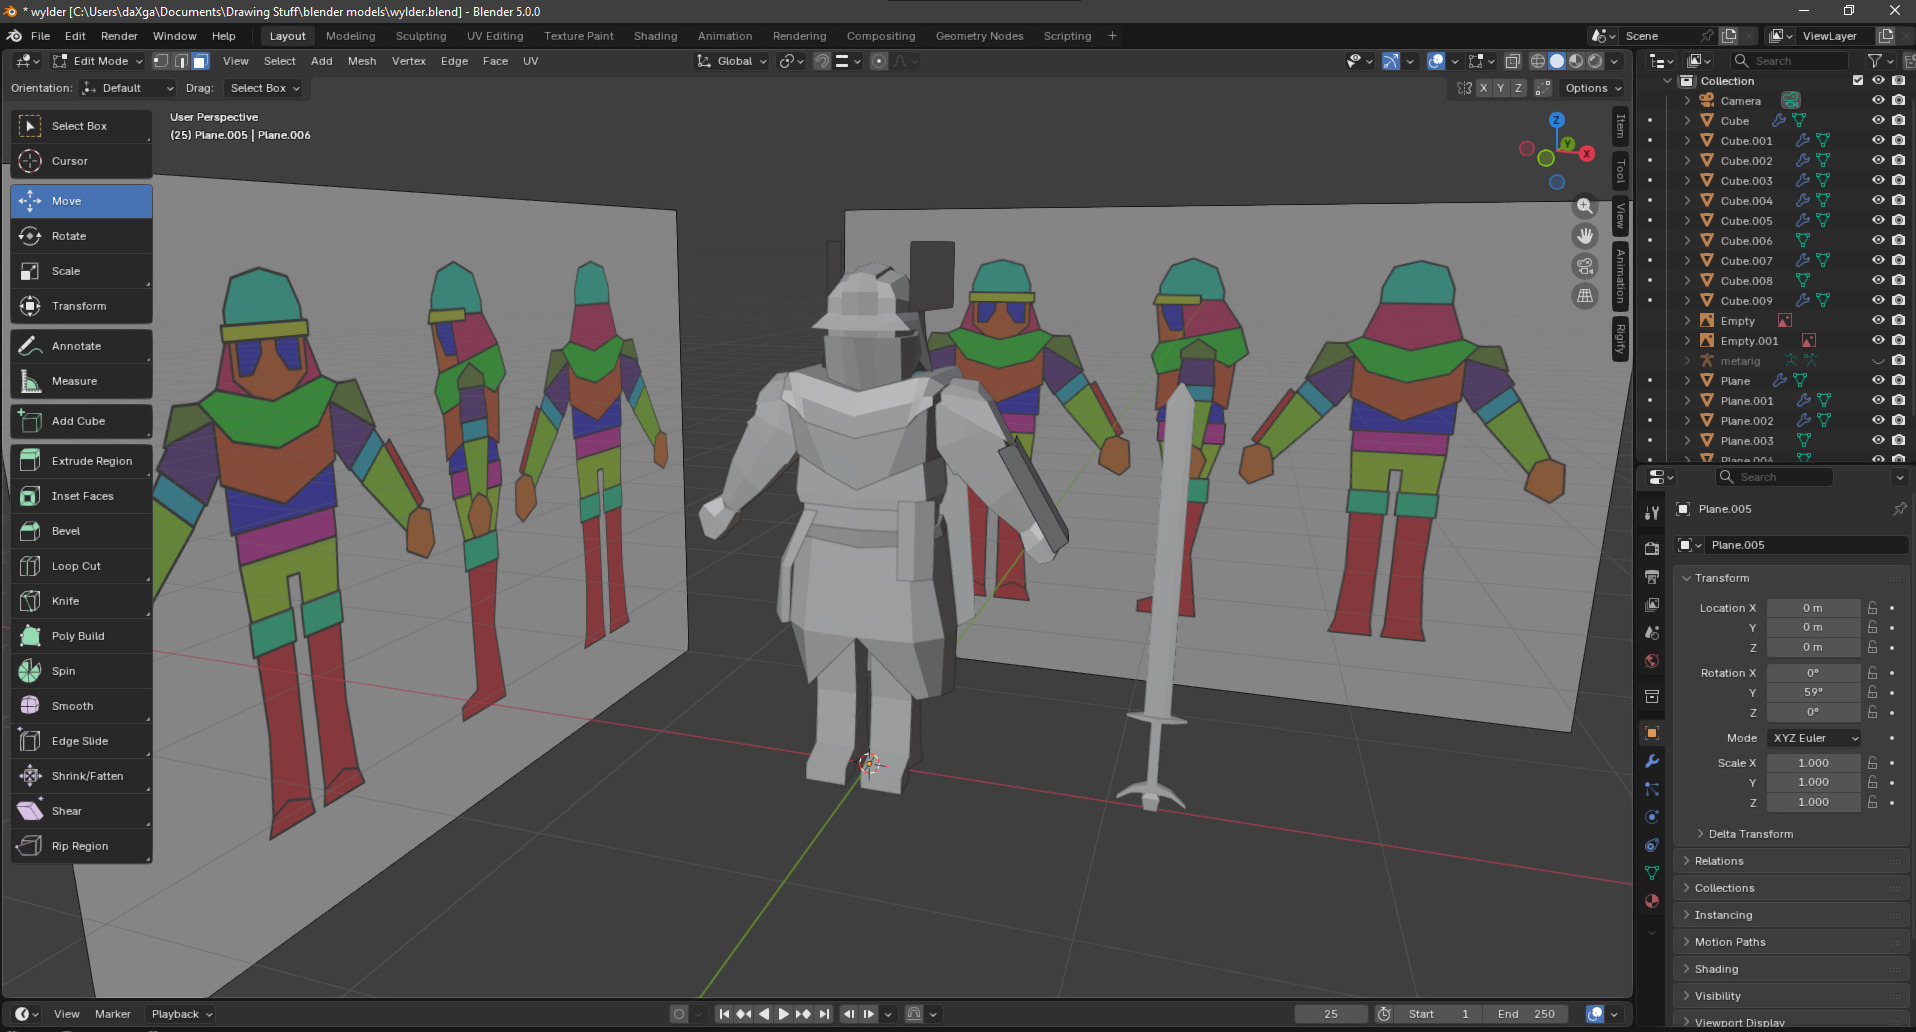Switch to the Sculpting workspace tab
Screen dimensions: 1916x1032
click(421, 36)
